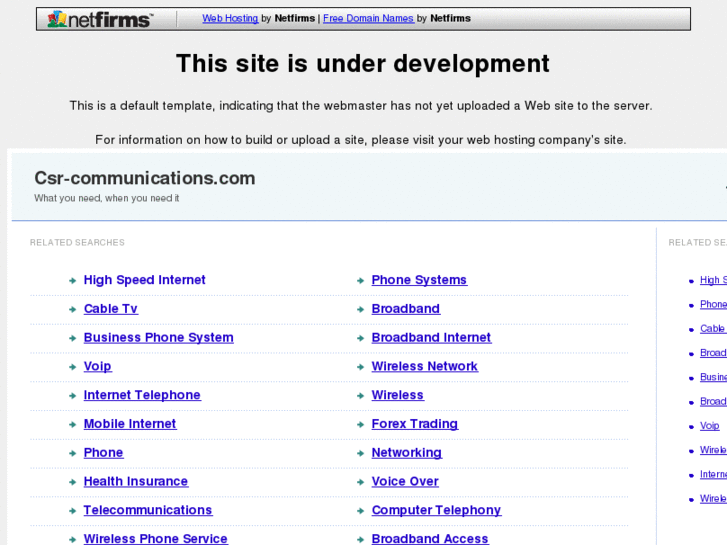The height and width of the screenshot is (545, 727).
Task: Open the Cable Tv bold link
Action: [x=111, y=309]
